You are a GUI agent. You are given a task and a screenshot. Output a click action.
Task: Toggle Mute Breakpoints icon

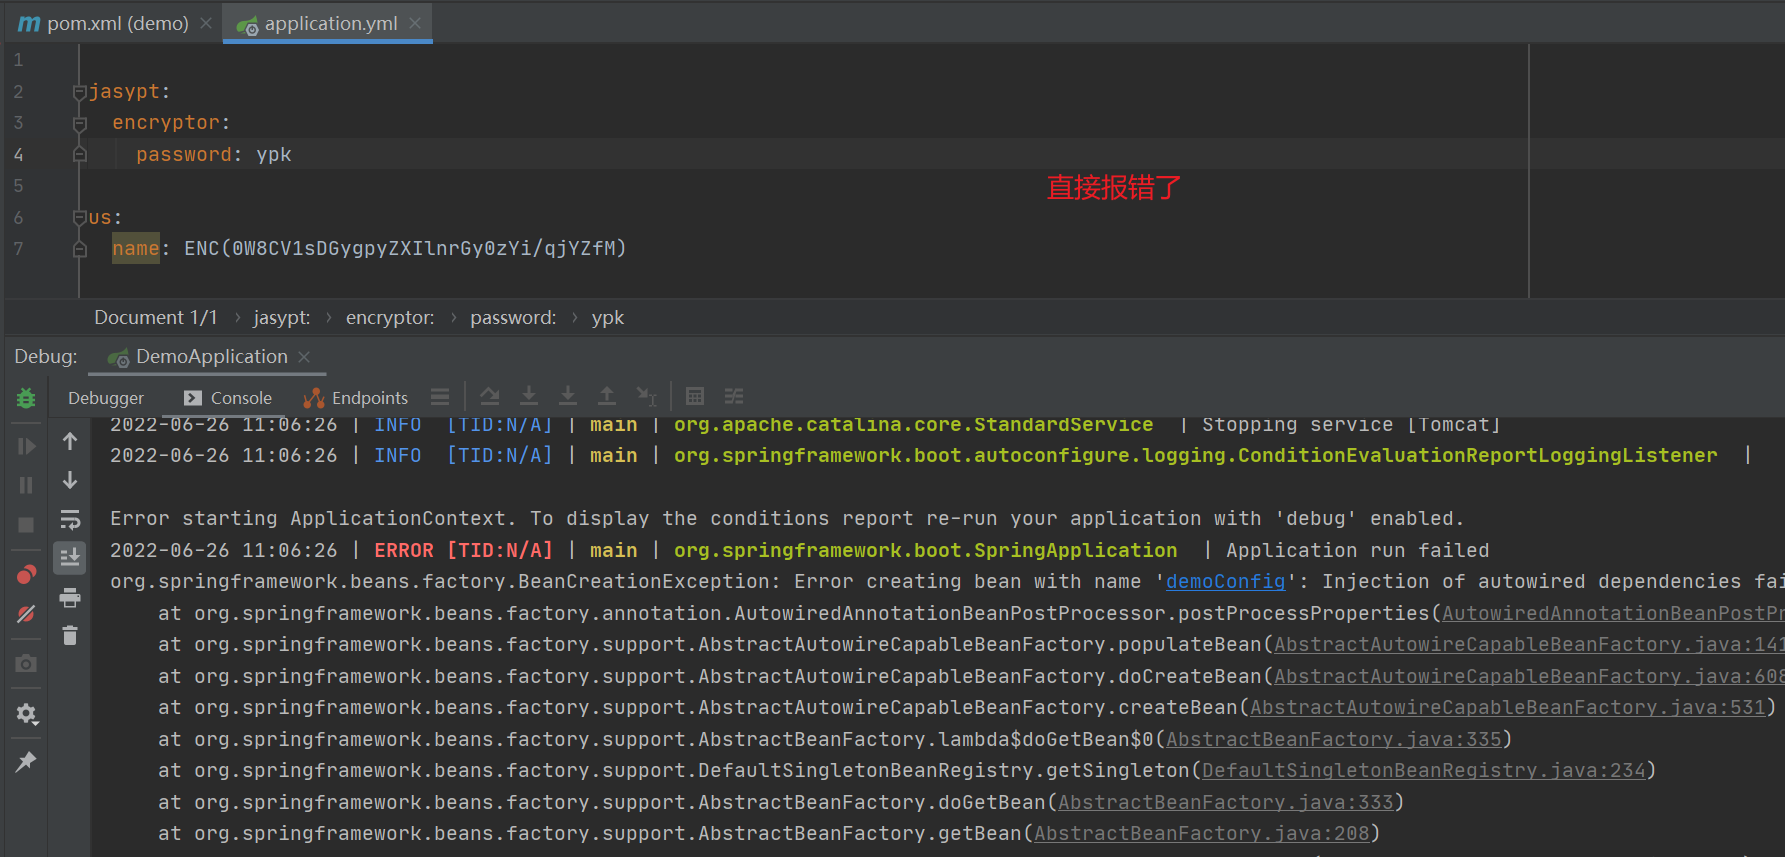pos(26,613)
